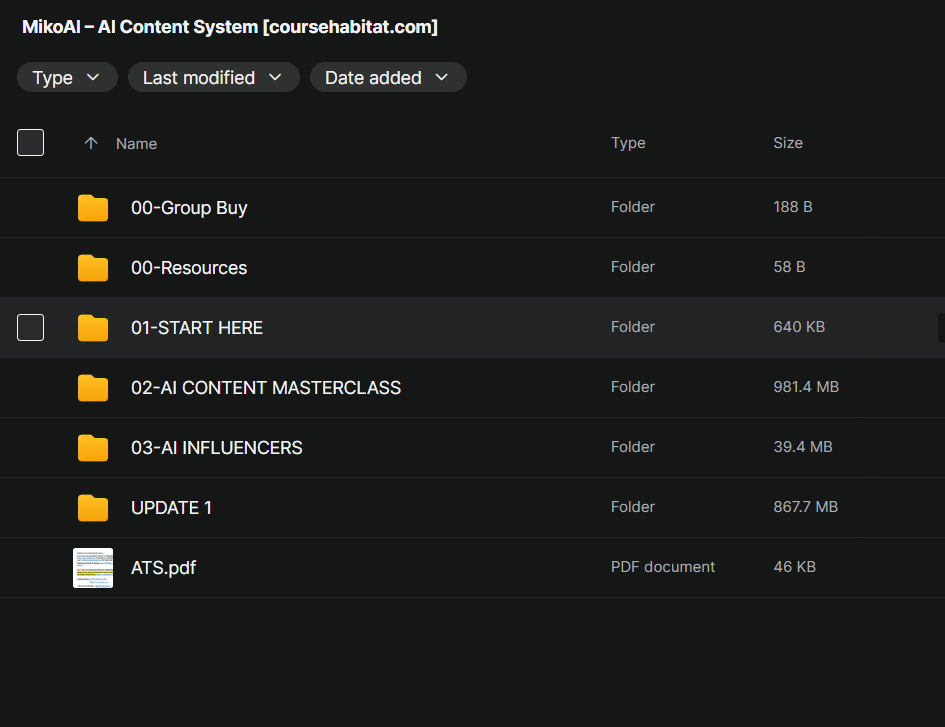
Task: Expand the Last modified filter dropdown
Action: pyautogui.click(x=213, y=77)
